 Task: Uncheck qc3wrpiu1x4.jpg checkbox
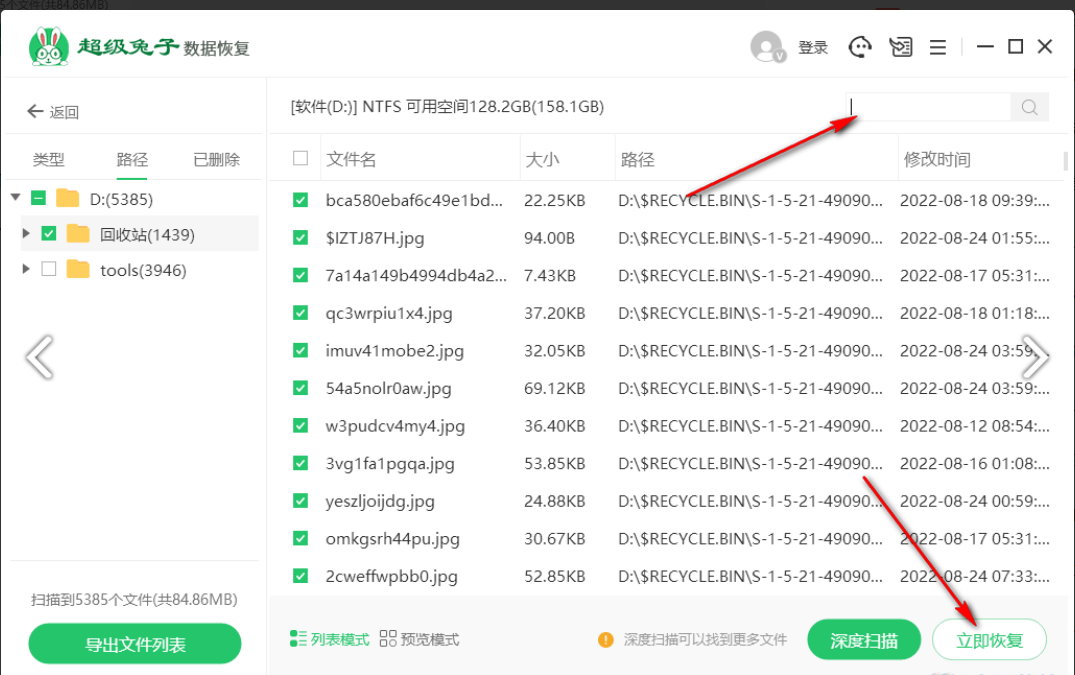pyautogui.click(x=300, y=313)
